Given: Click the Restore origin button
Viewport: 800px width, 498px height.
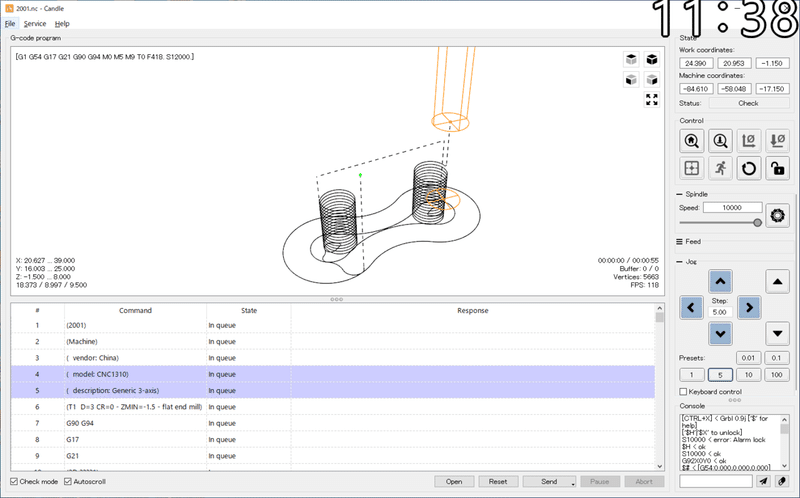Looking at the screenshot, I should [x=691, y=168].
